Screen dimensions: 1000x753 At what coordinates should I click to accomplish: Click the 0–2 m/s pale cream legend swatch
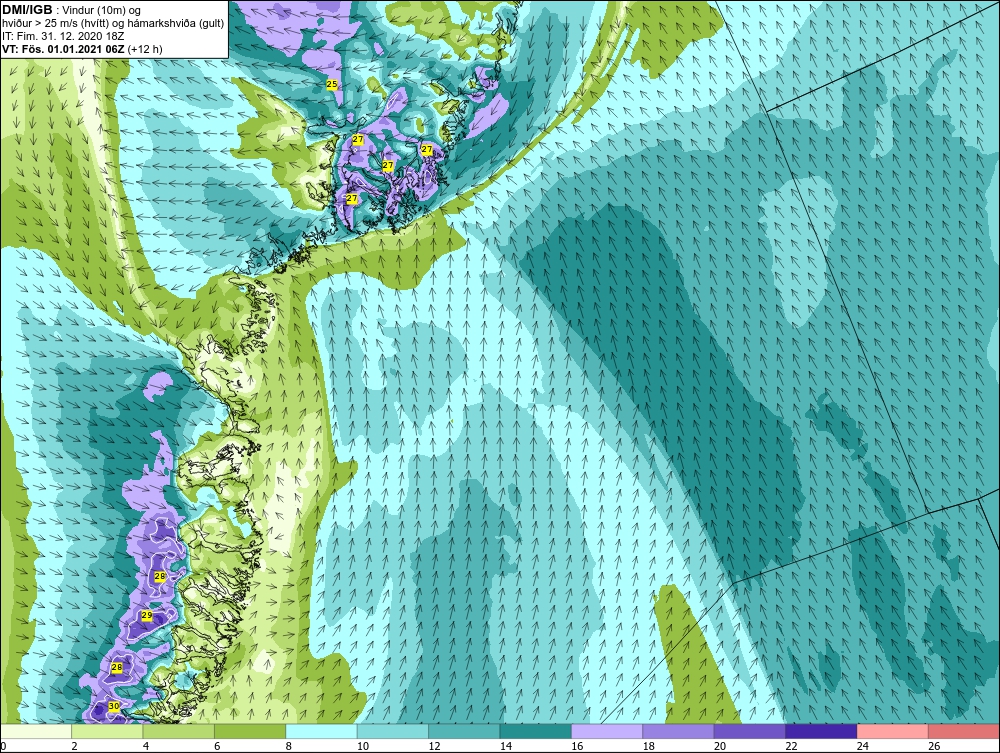(36, 731)
